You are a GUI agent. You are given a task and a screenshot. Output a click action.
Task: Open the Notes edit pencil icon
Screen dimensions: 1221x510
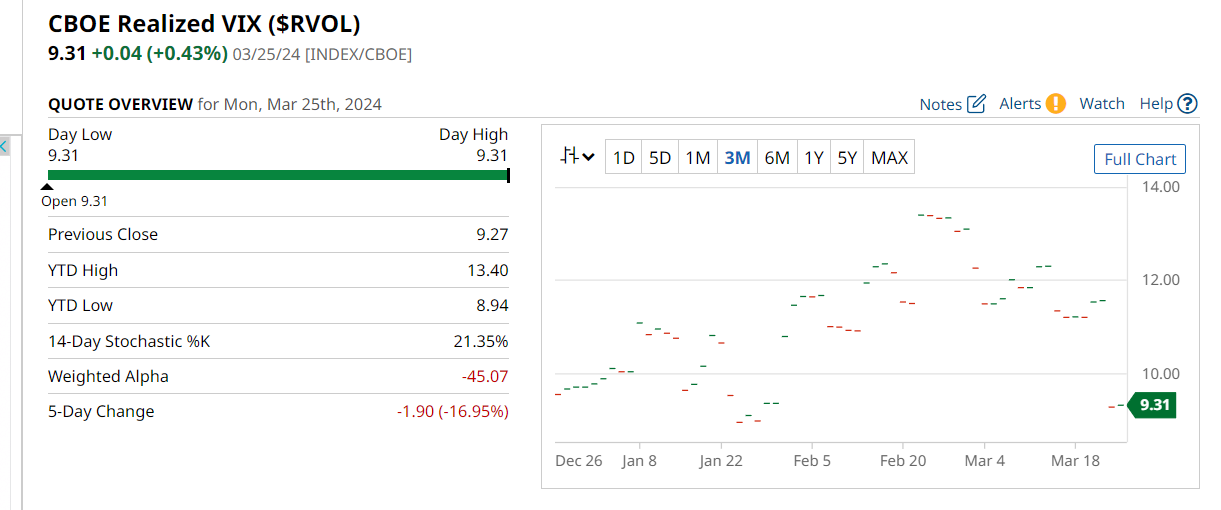pos(977,103)
